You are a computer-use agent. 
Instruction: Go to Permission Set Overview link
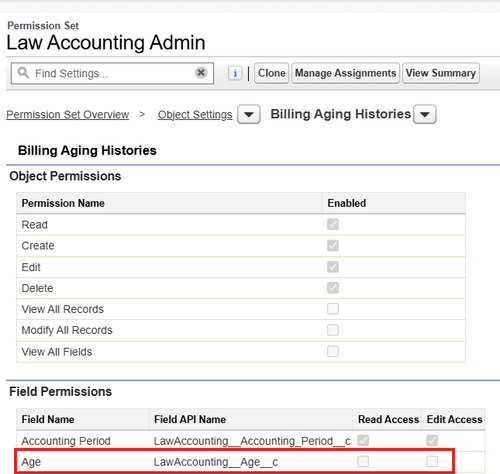pos(68,114)
